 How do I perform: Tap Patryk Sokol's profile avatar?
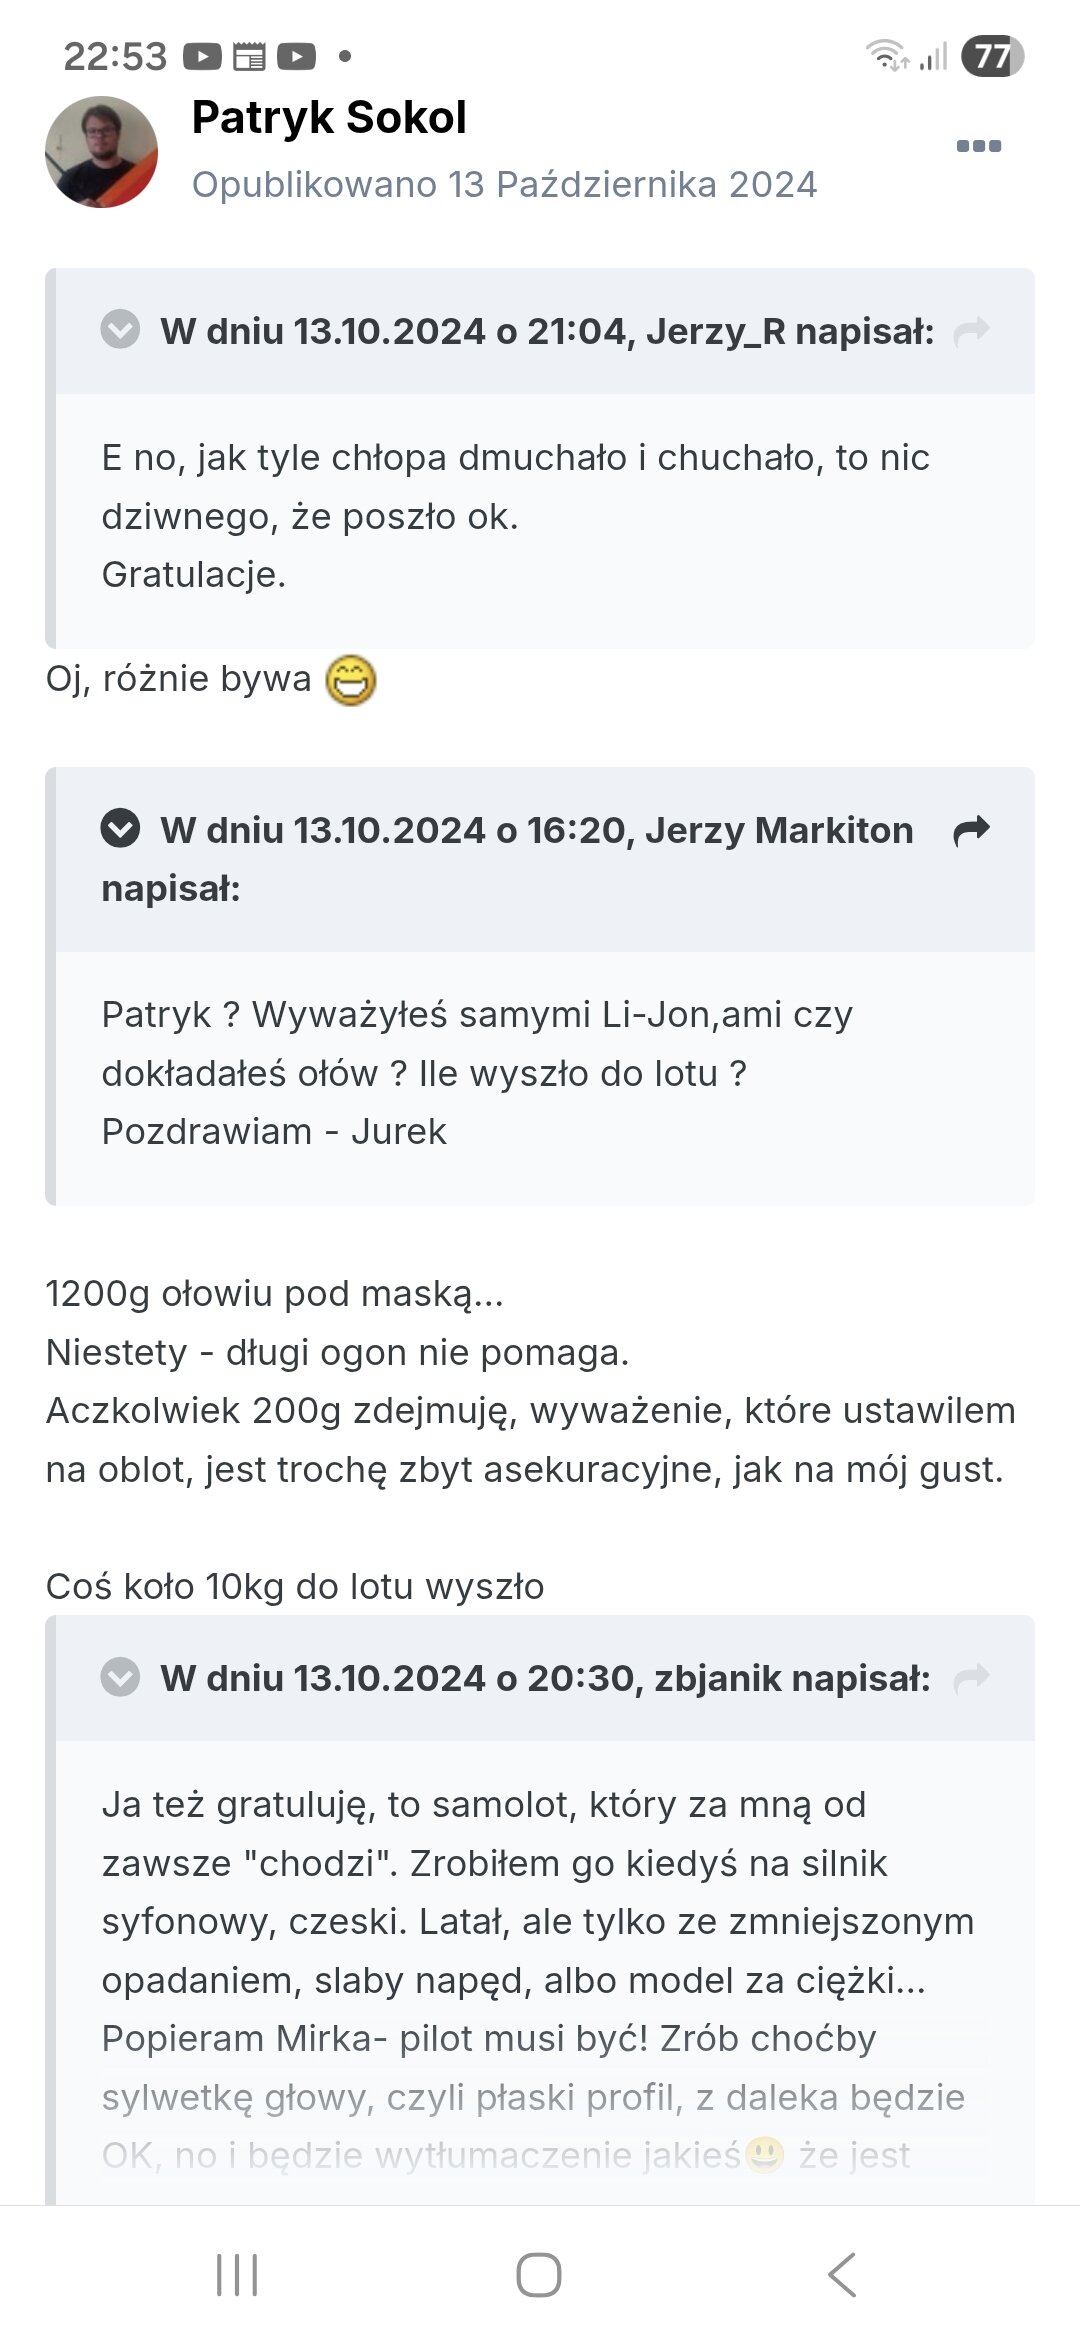pyautogui.click(x=101, y=152)
